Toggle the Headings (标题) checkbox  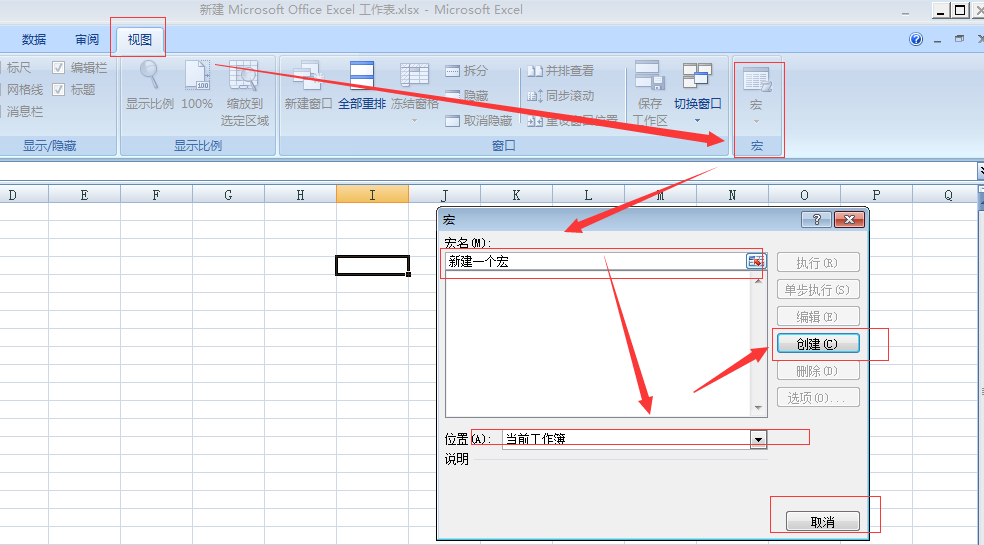pyautogui.click(x=58, y=89)
